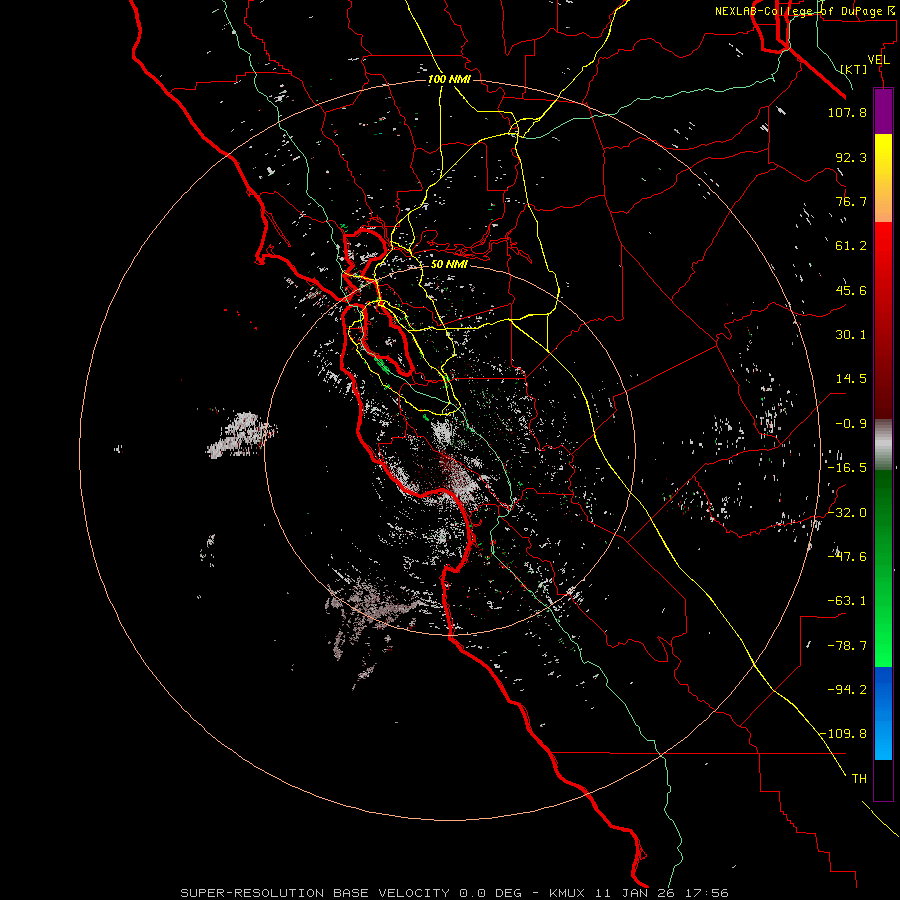The width and height of the screenshot is (900, 900).
Task: Select the 76.7 legend value
Action: [x=851, y=201]
